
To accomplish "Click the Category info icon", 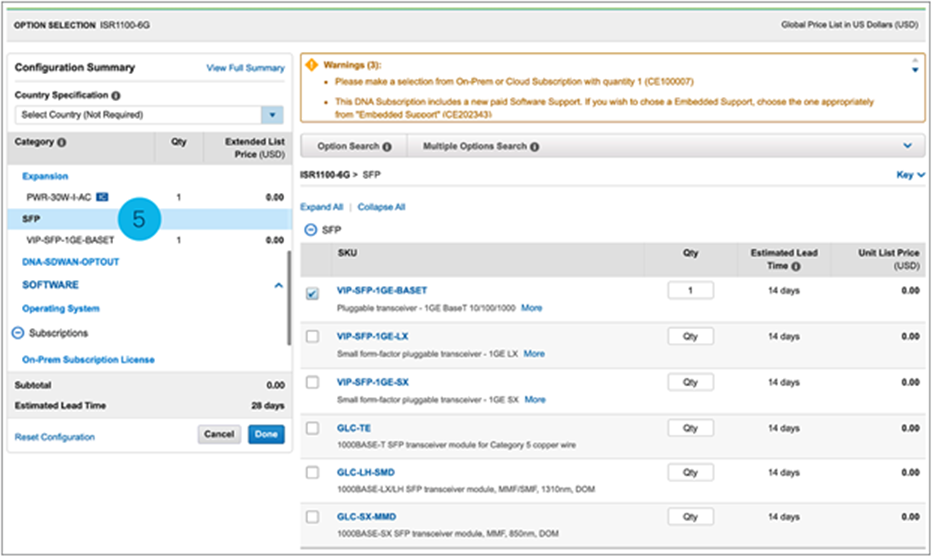I will tap(62, 143).
